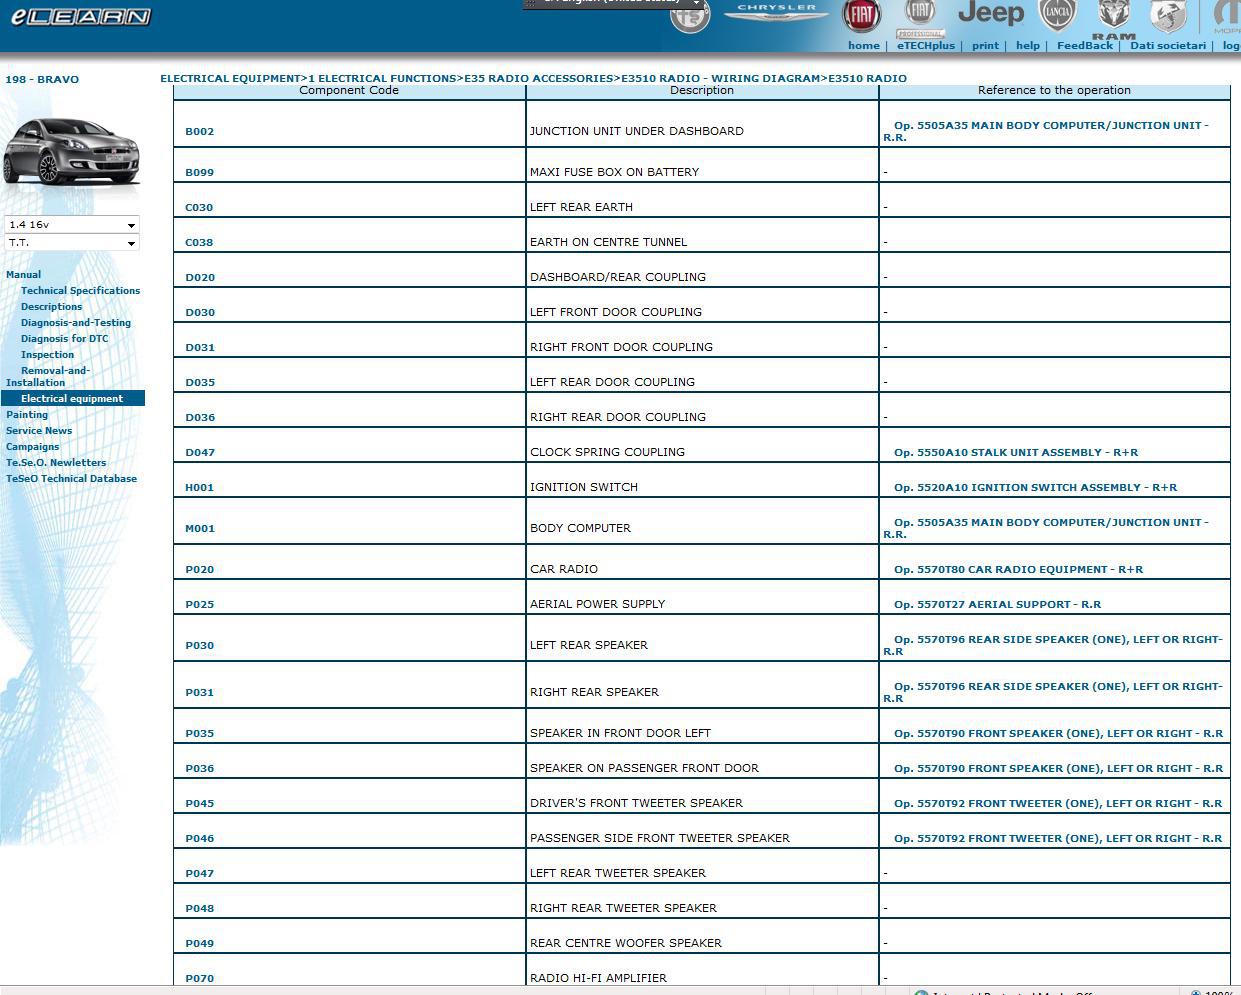This screenshot has height=995, width=1241.
Task: Click the print link
Action: [985, 46]
